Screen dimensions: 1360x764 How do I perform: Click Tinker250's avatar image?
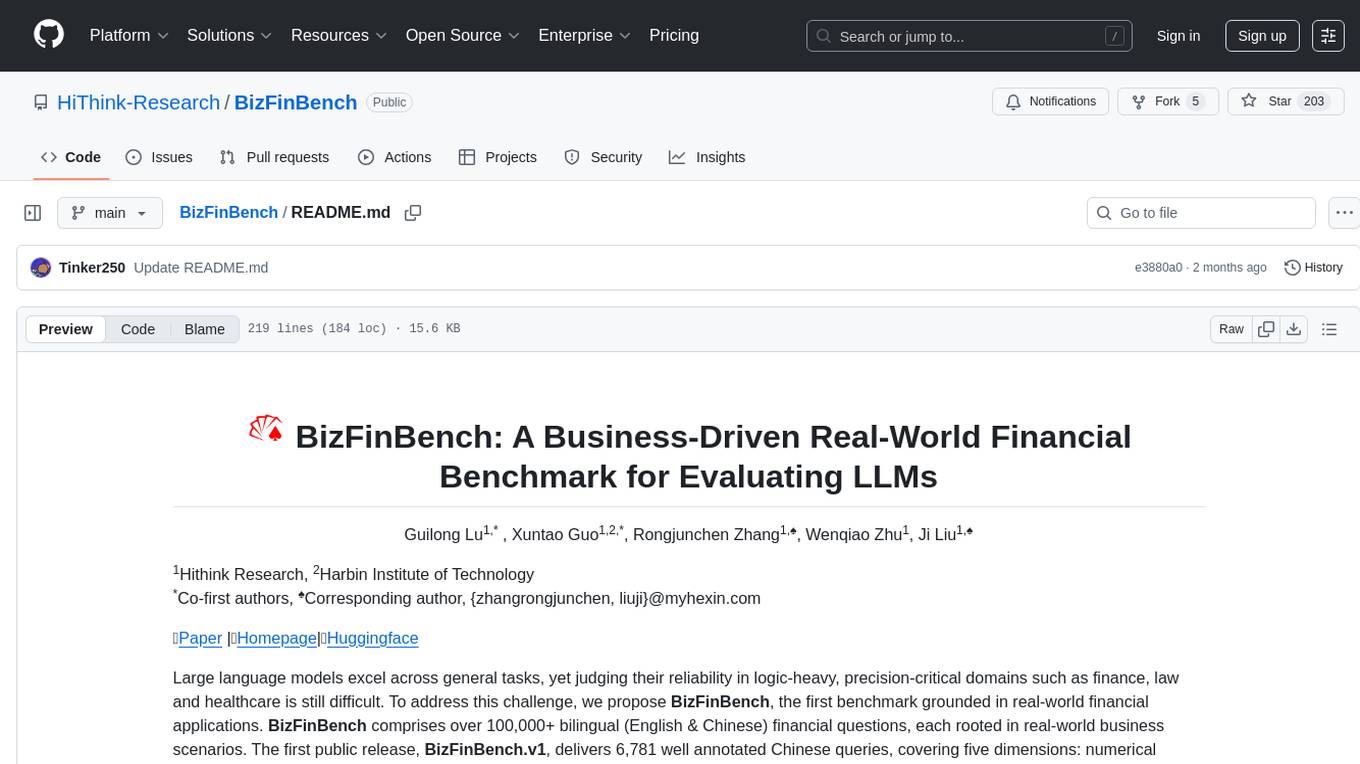click(x=41, y=268)
